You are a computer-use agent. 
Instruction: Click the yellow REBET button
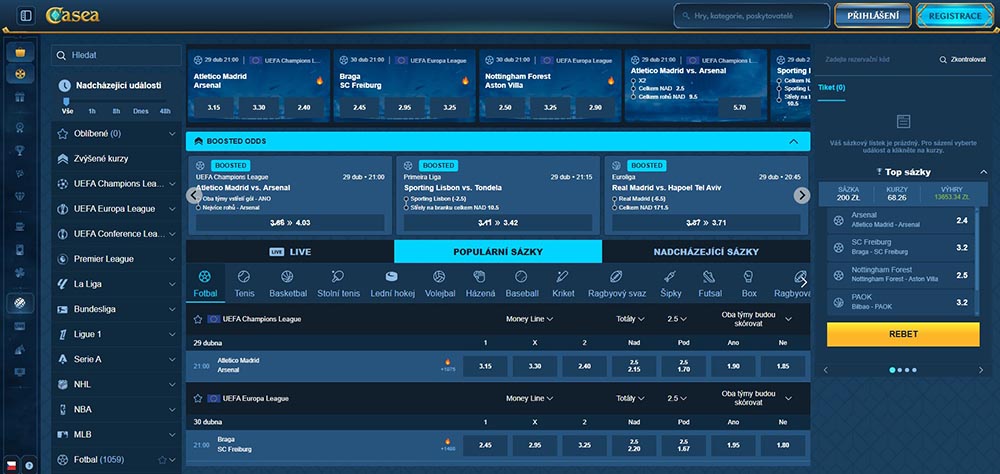click(x=903, y=334)
